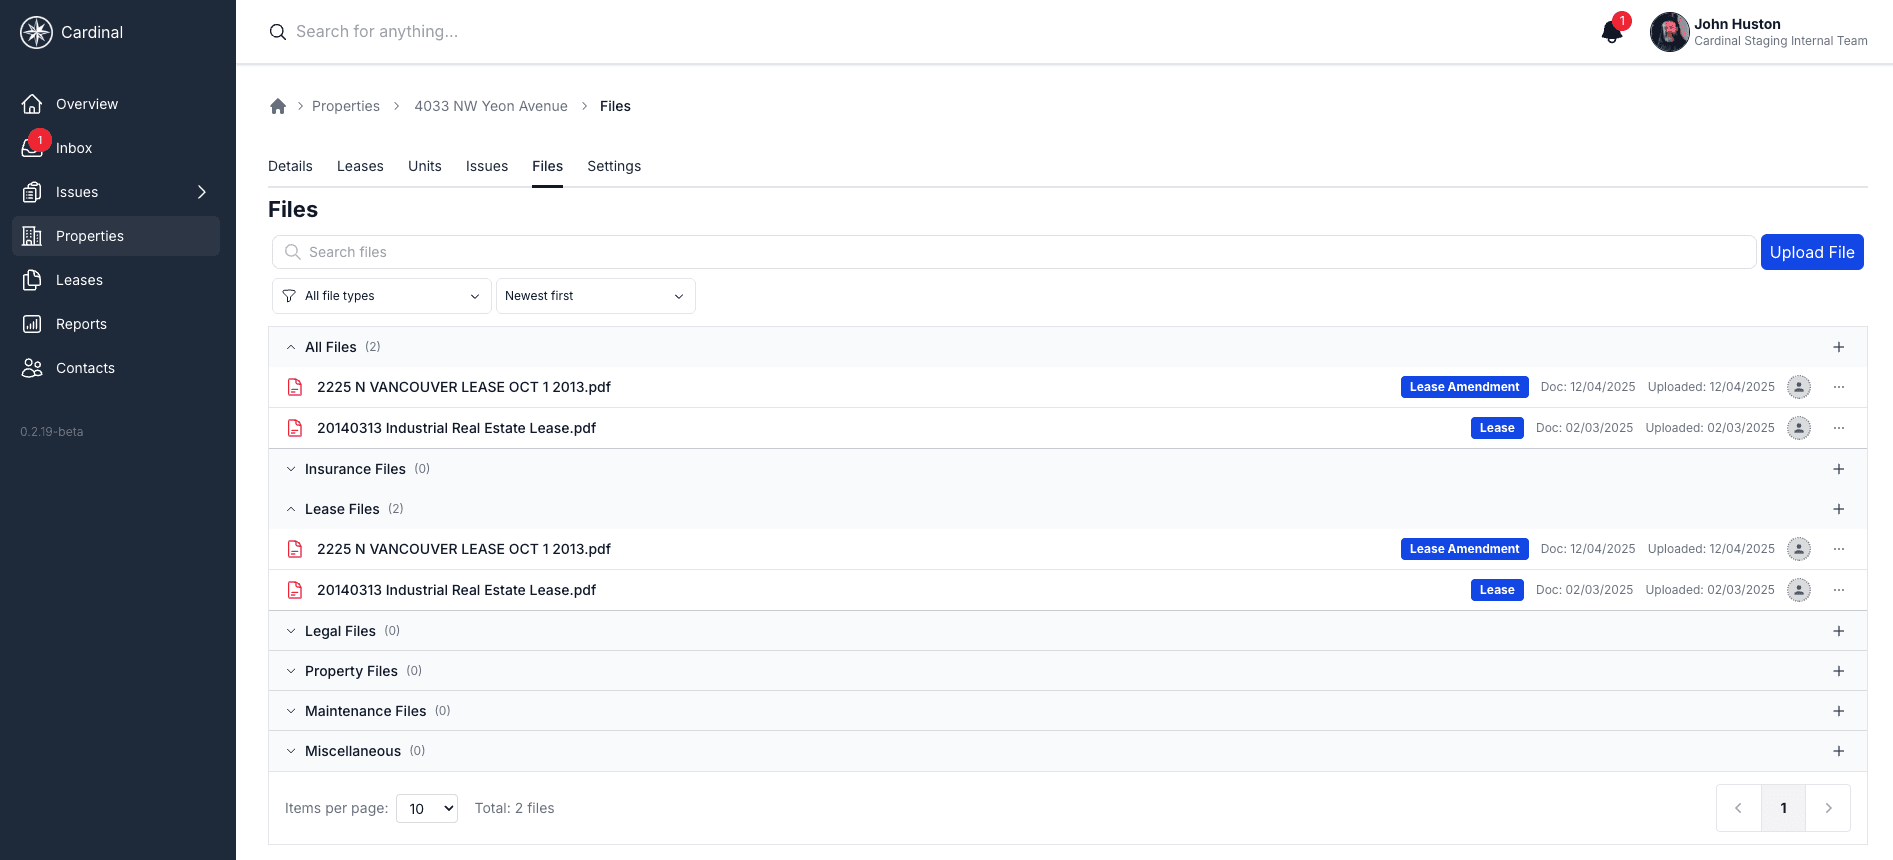This screenshot has width=1893, height=860.
Task: Switch to the Leases tab
Action: point(360,166)
